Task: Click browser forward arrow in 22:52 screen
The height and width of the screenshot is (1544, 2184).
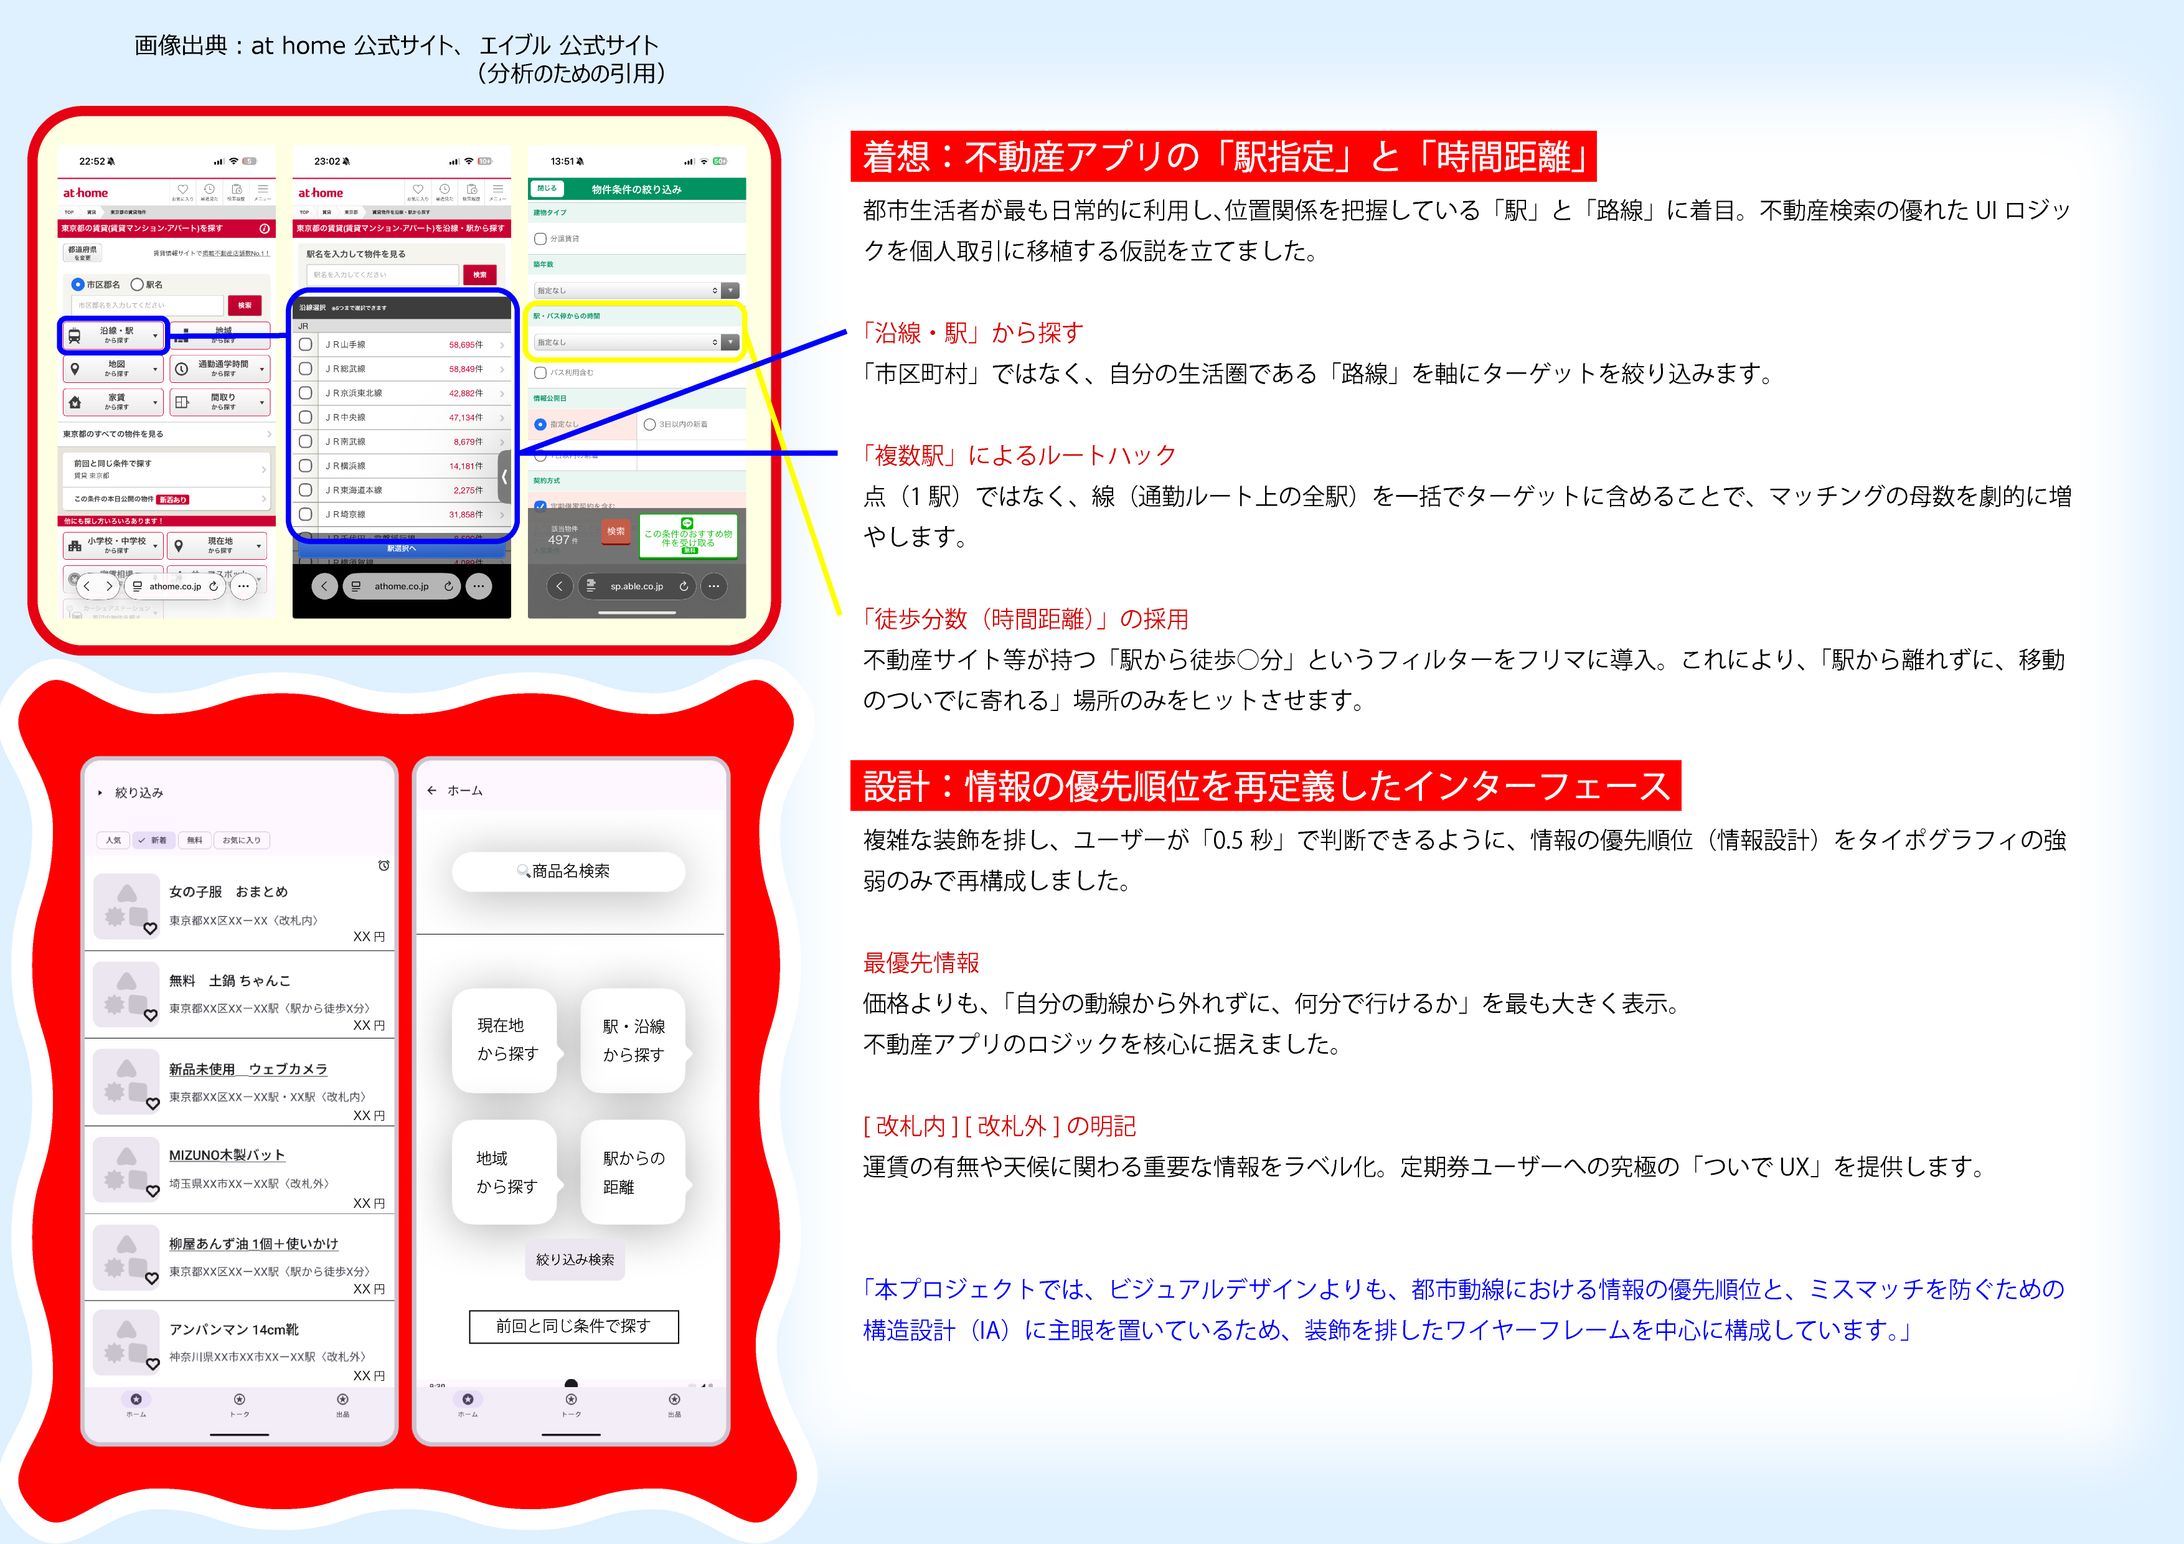Action: (109, 587)
